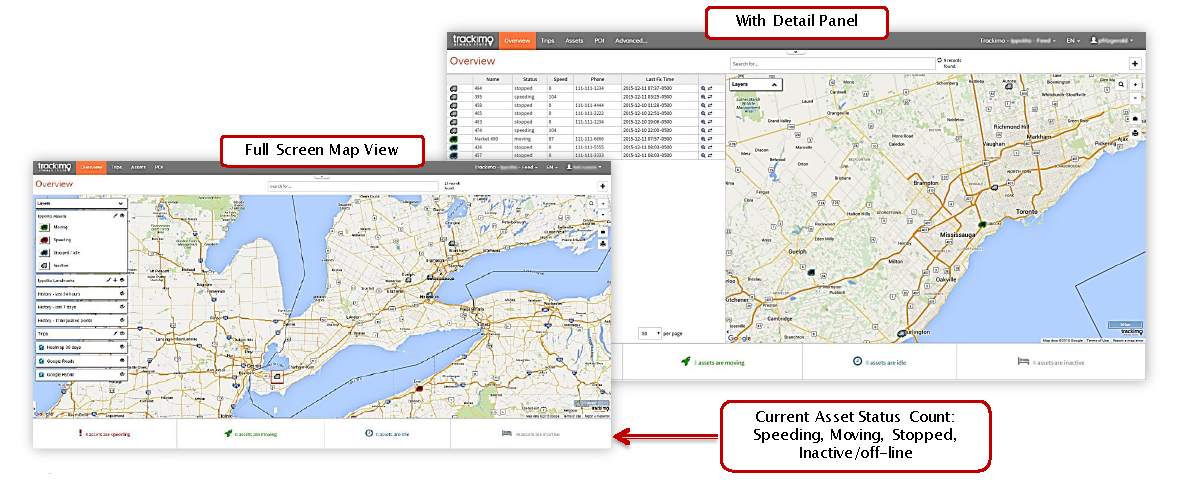The height and width of the screenshot is (497, 1180).
Task: Click Stopped / Idle legend entry in Layers panel
Action: [58, 252]
